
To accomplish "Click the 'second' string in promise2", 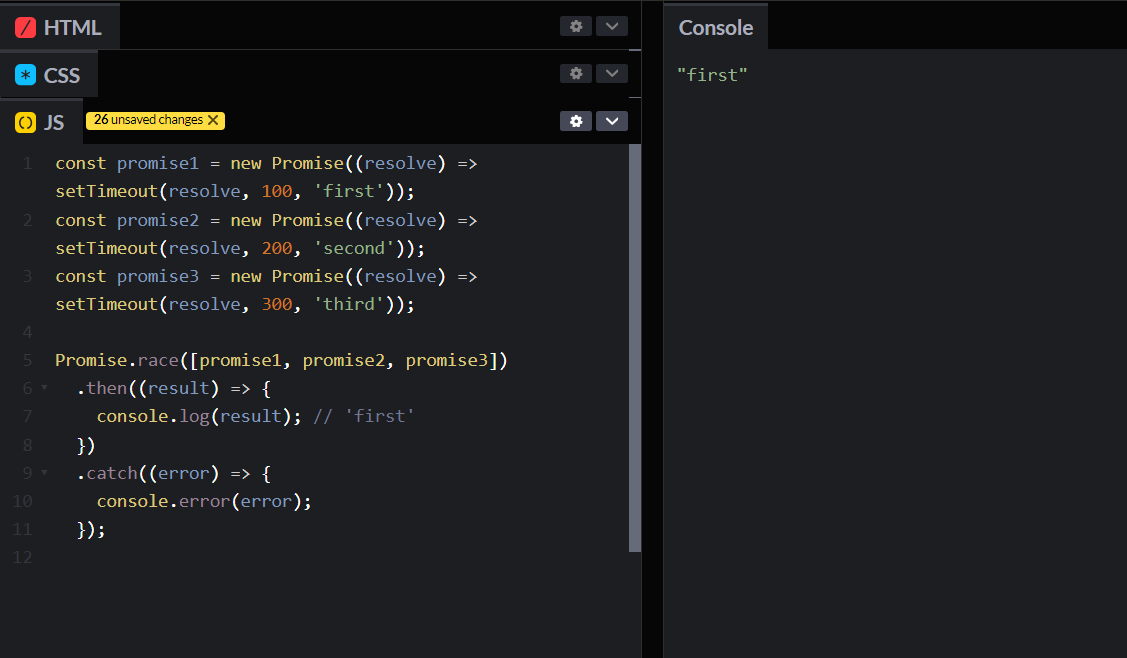I will point(354,248).
